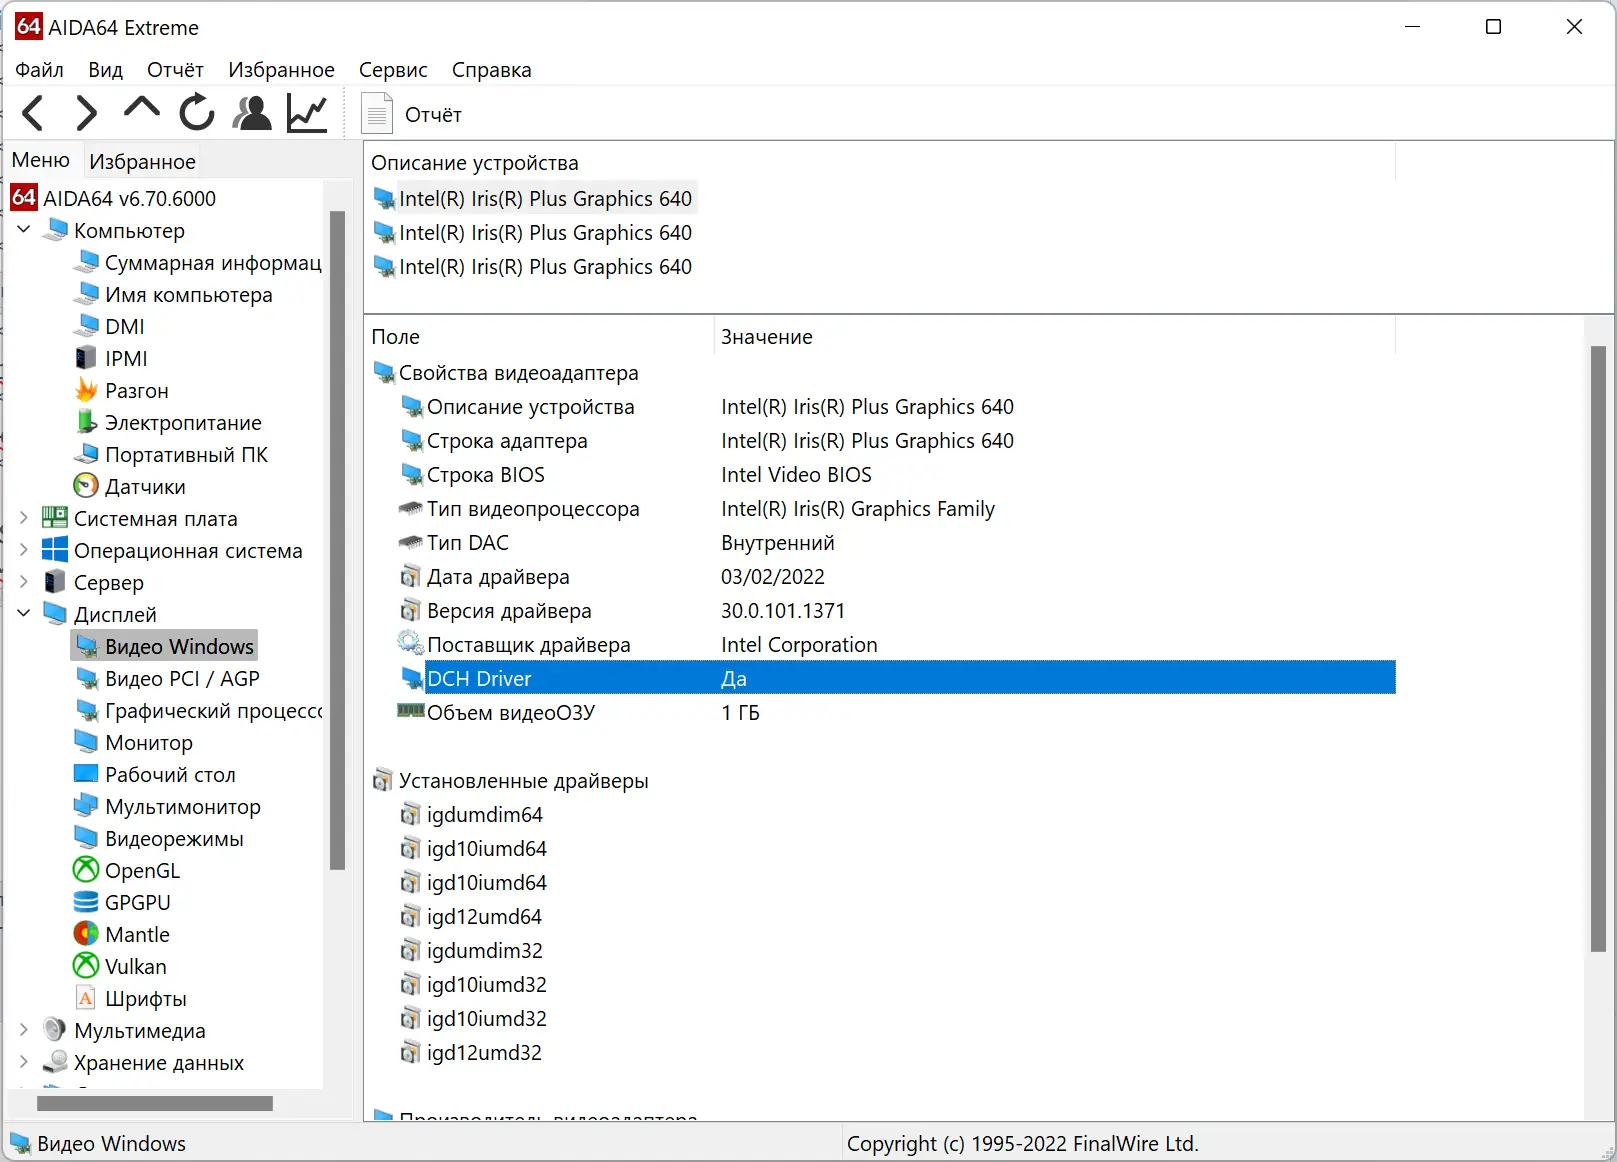1617x1162 pixels.
Task: Click the back navigation arrow
Action: pyautogui.click(x=33, y=112)
